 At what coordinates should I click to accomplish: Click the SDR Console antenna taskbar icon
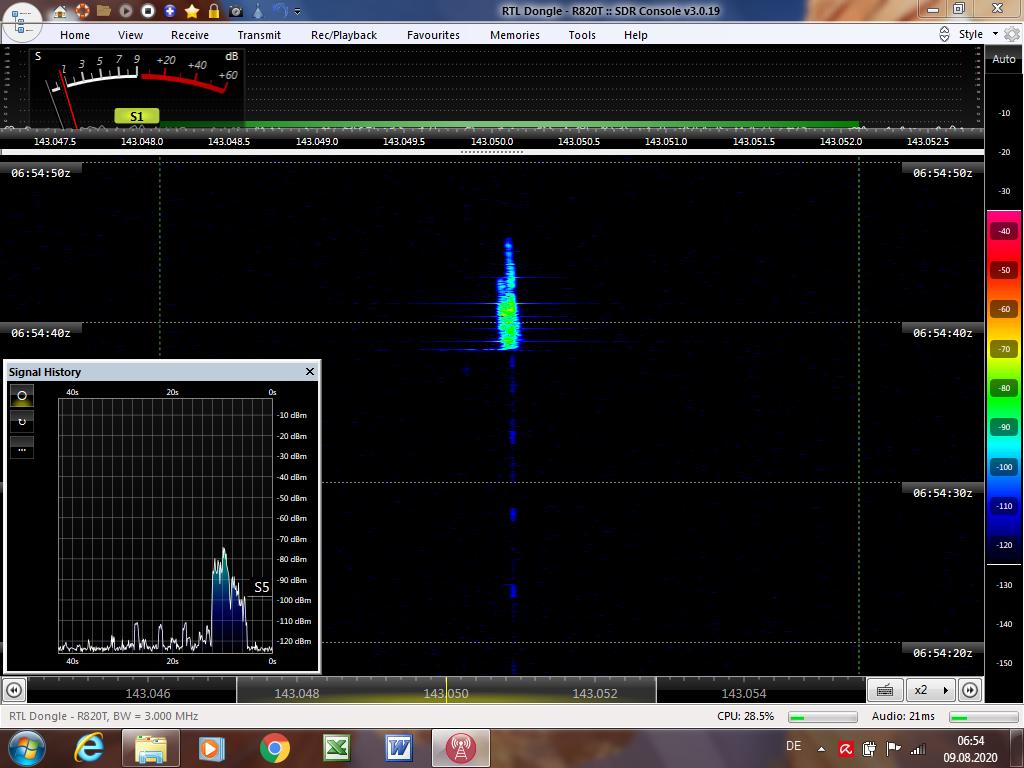[x=460, y=748]
